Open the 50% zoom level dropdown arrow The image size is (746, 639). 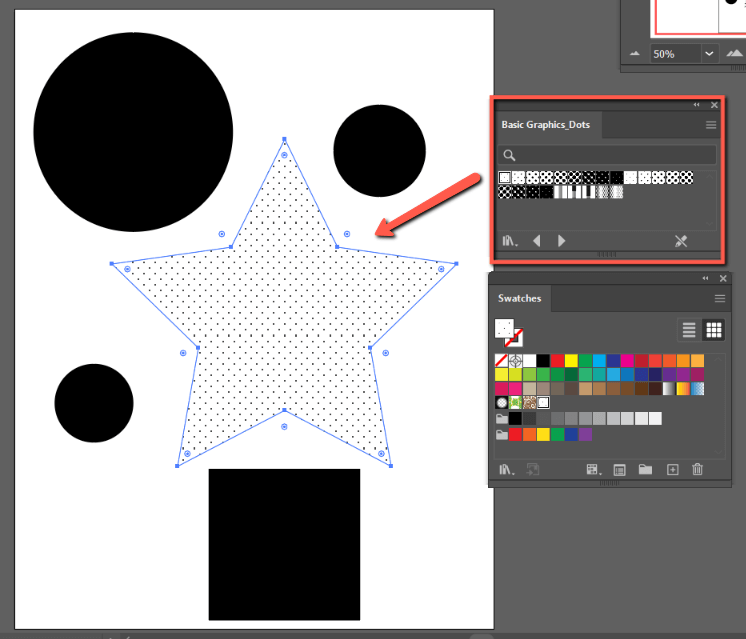(709, 54)
